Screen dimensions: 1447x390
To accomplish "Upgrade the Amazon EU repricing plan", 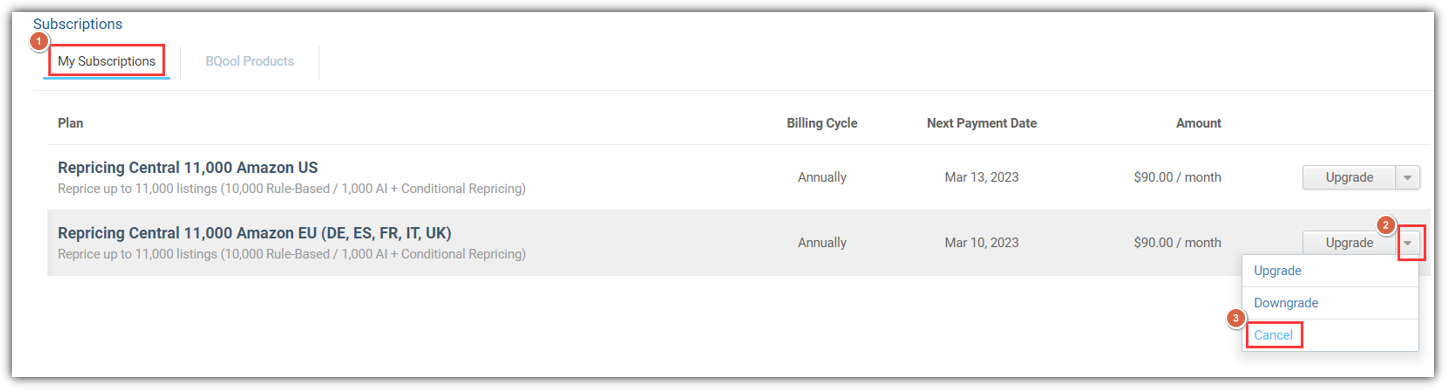I will [x=1349, y=242].
